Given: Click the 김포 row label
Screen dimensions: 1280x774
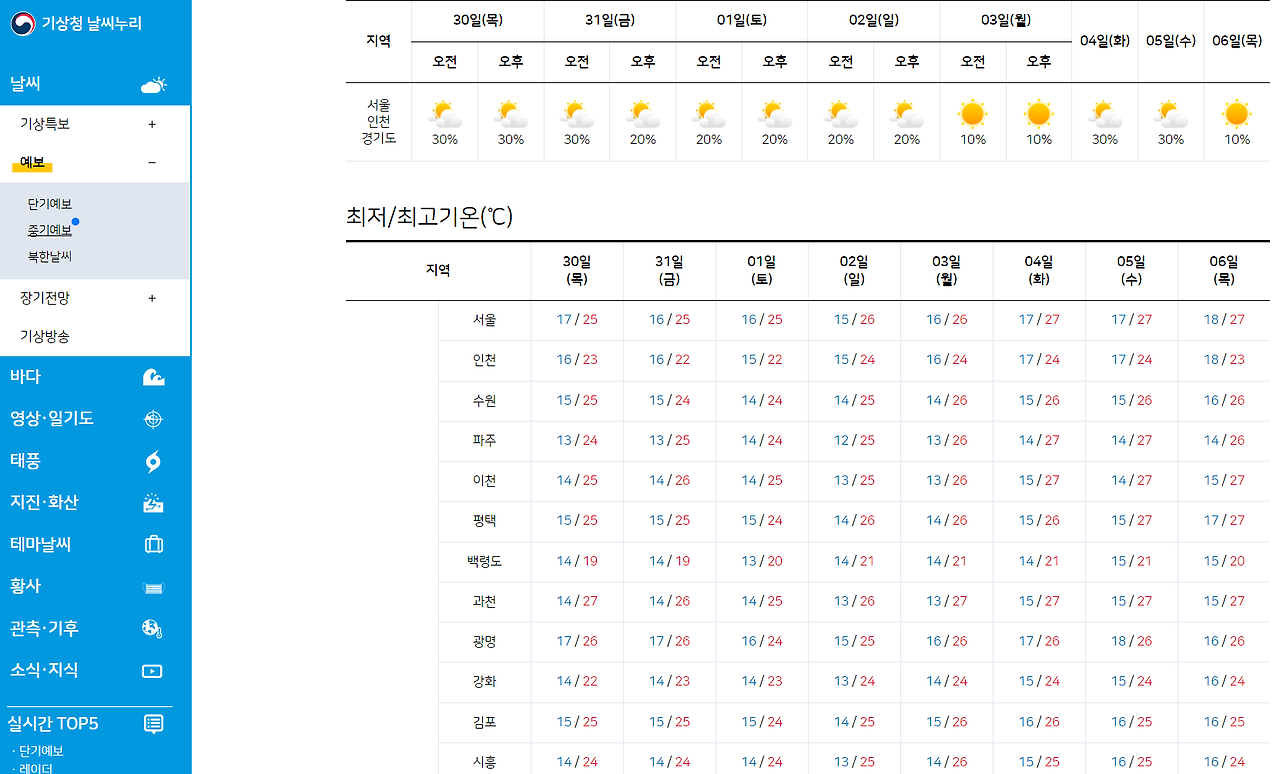Looking at the screenshot, I should [484, 721].
